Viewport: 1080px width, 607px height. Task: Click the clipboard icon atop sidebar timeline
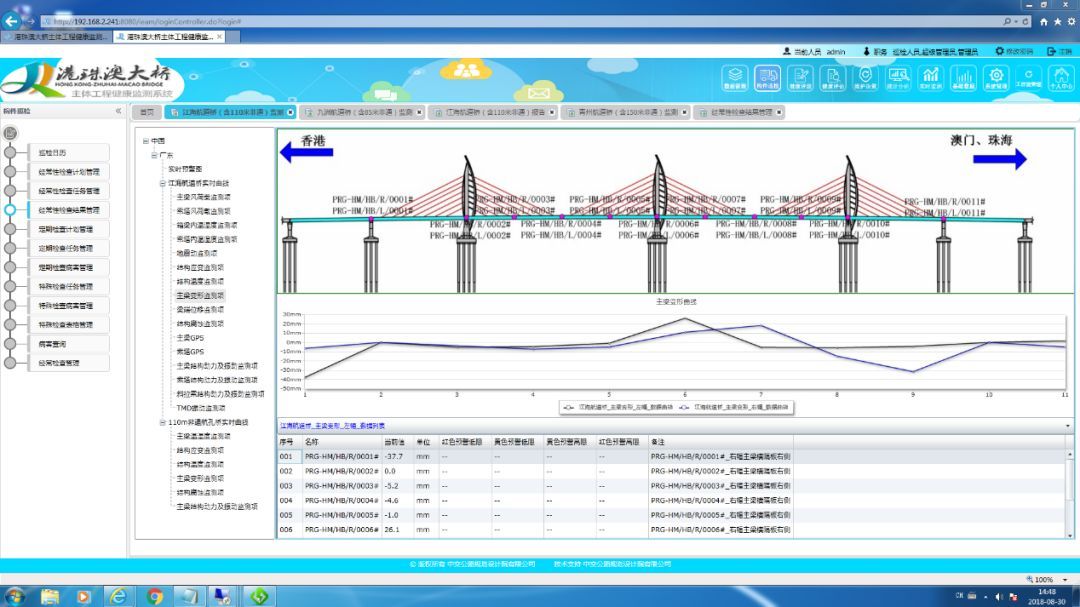pos(10,133)
